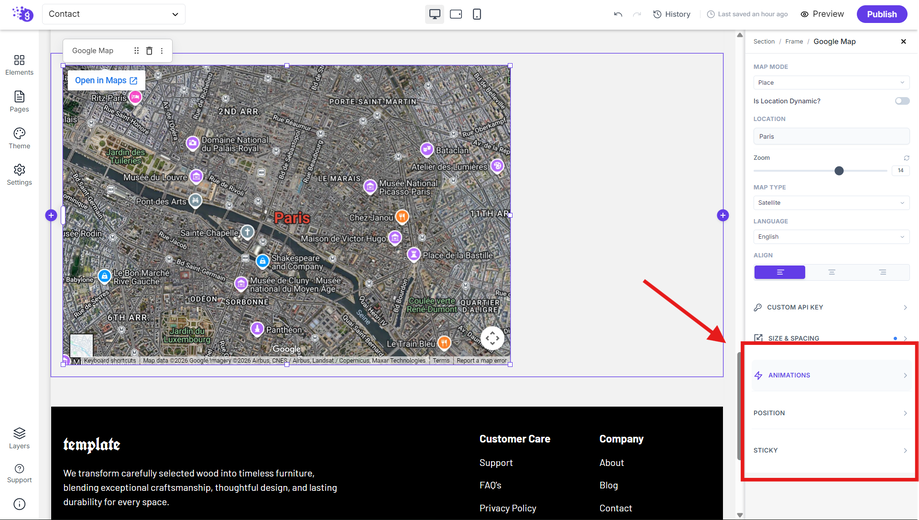Click the left plus add-element handle

[x=51, y=215]
